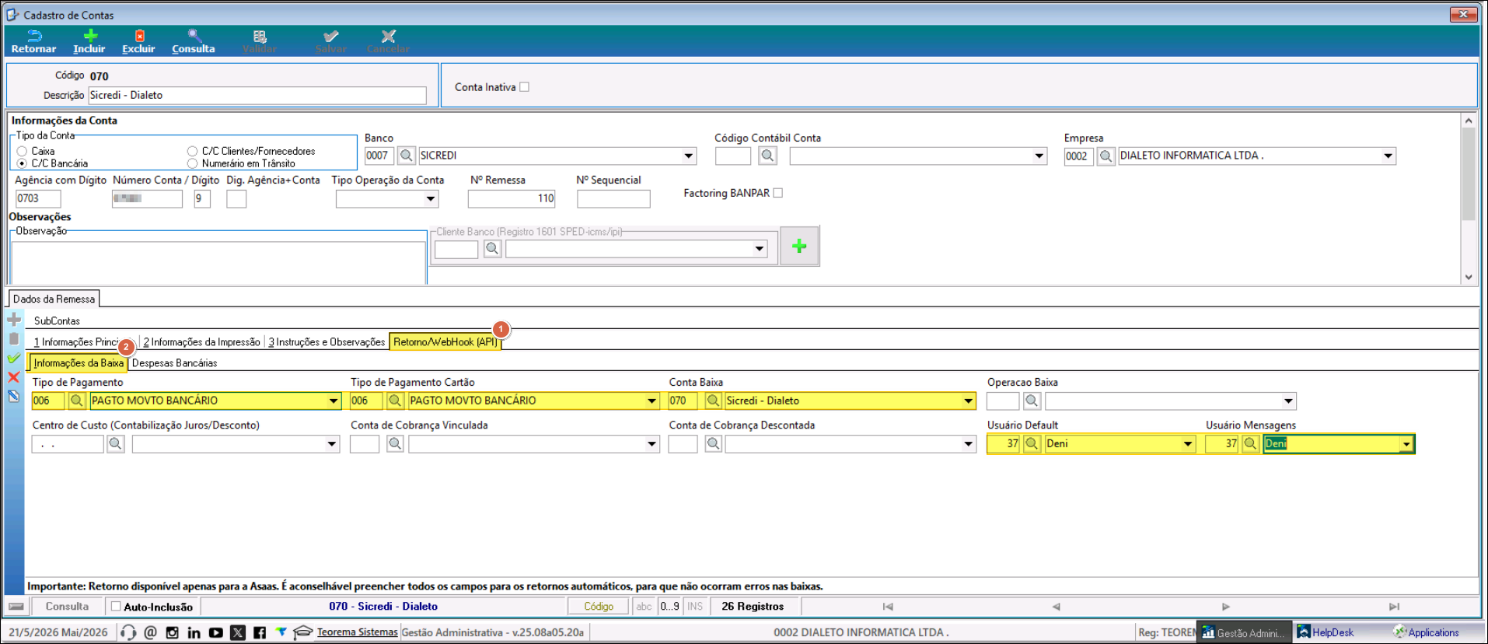Viewport: 1488px width, 644px height.
Task: Select the Caixa account type radio
Action: tap(21, 151)
